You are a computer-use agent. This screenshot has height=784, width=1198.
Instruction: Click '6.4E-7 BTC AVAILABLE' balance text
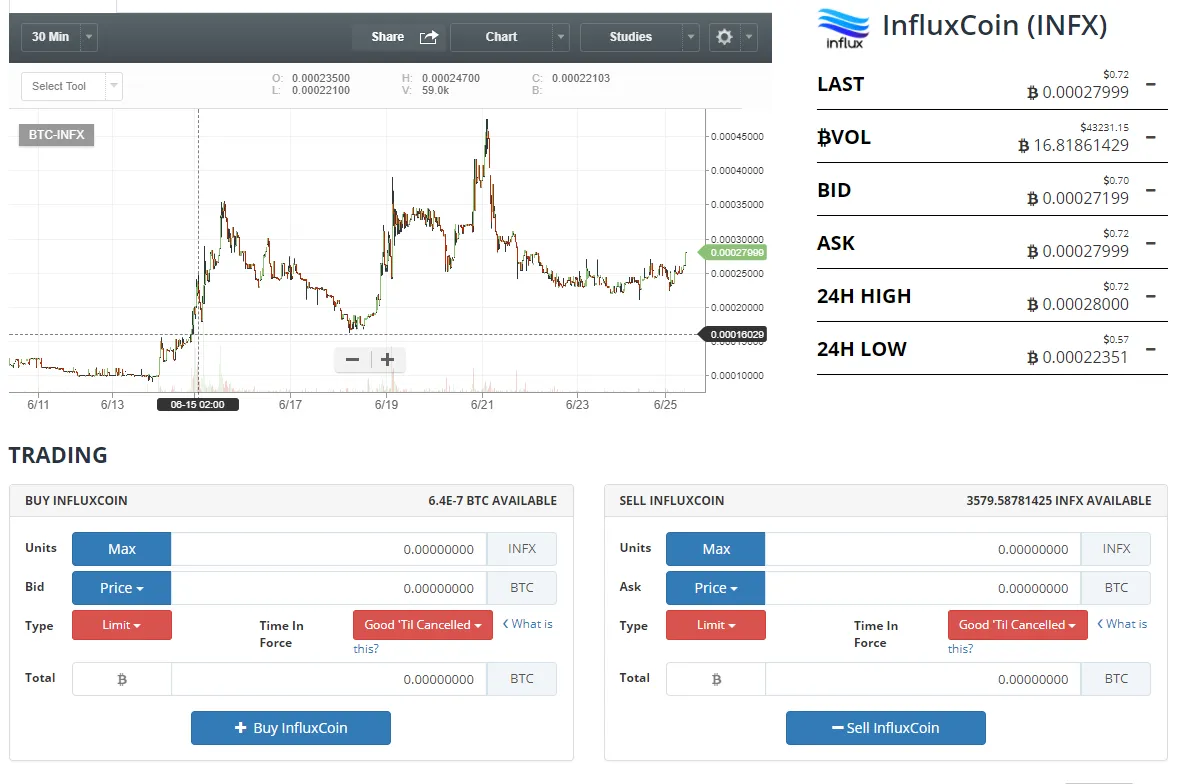pos(493,501)
